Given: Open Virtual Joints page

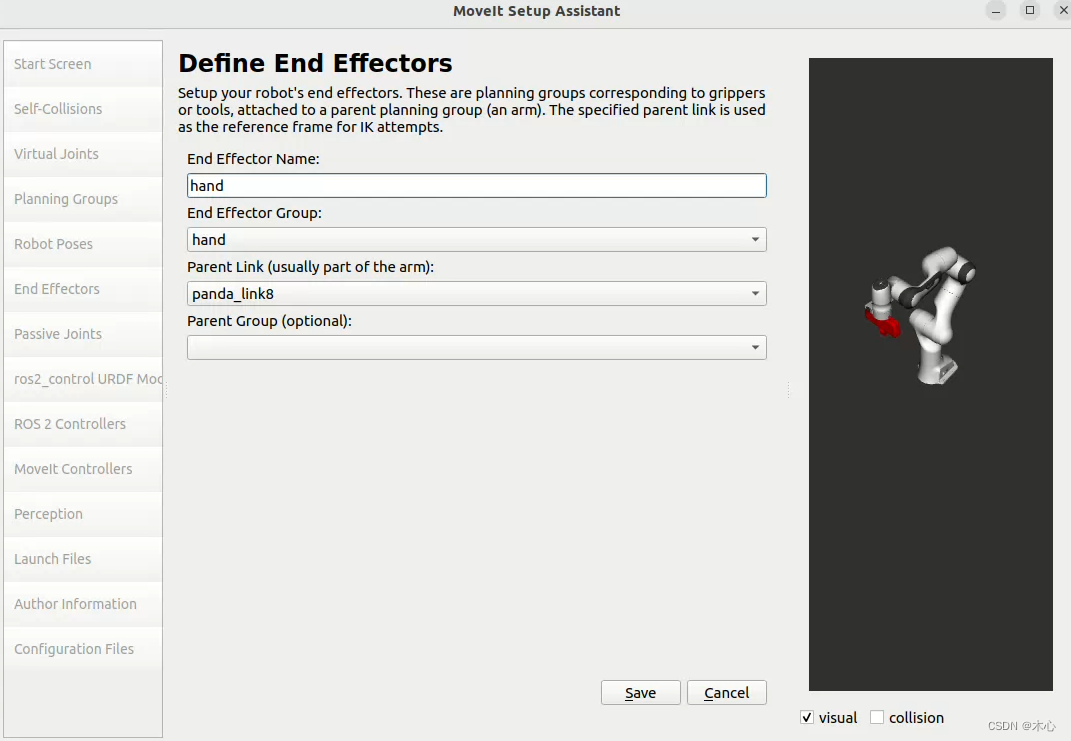Looking at the screenshot, I should (x=83, y=154).
